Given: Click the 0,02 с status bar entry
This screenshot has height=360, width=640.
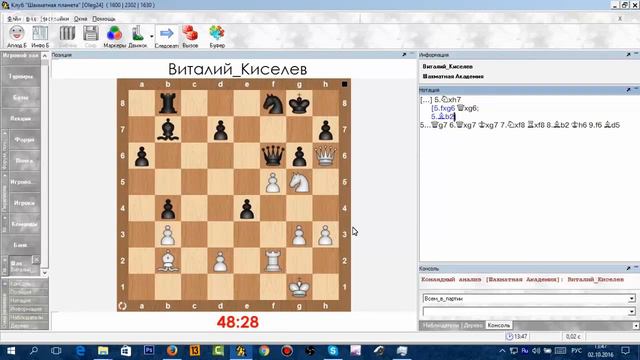Looking at the screenshot, I should click(x=573, y=336).
